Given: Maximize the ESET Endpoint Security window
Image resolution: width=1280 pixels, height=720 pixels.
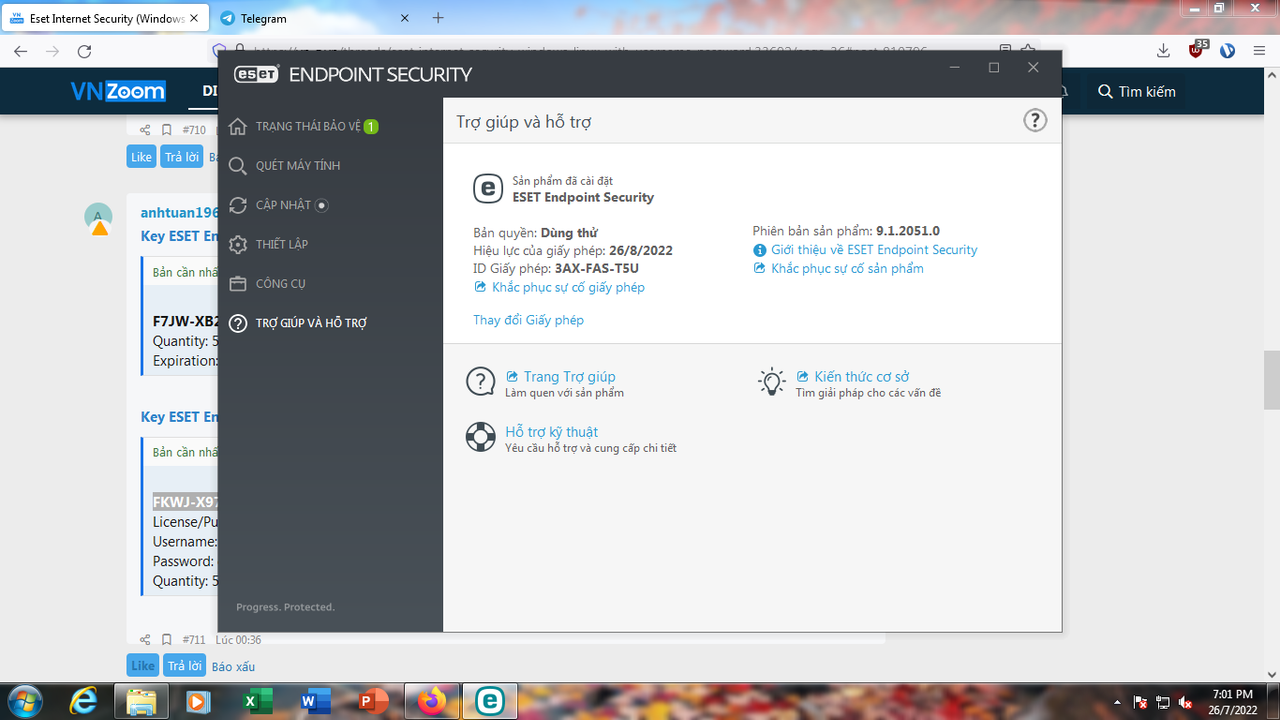Looking at the screenshot, I should click(x=994, y=67).
